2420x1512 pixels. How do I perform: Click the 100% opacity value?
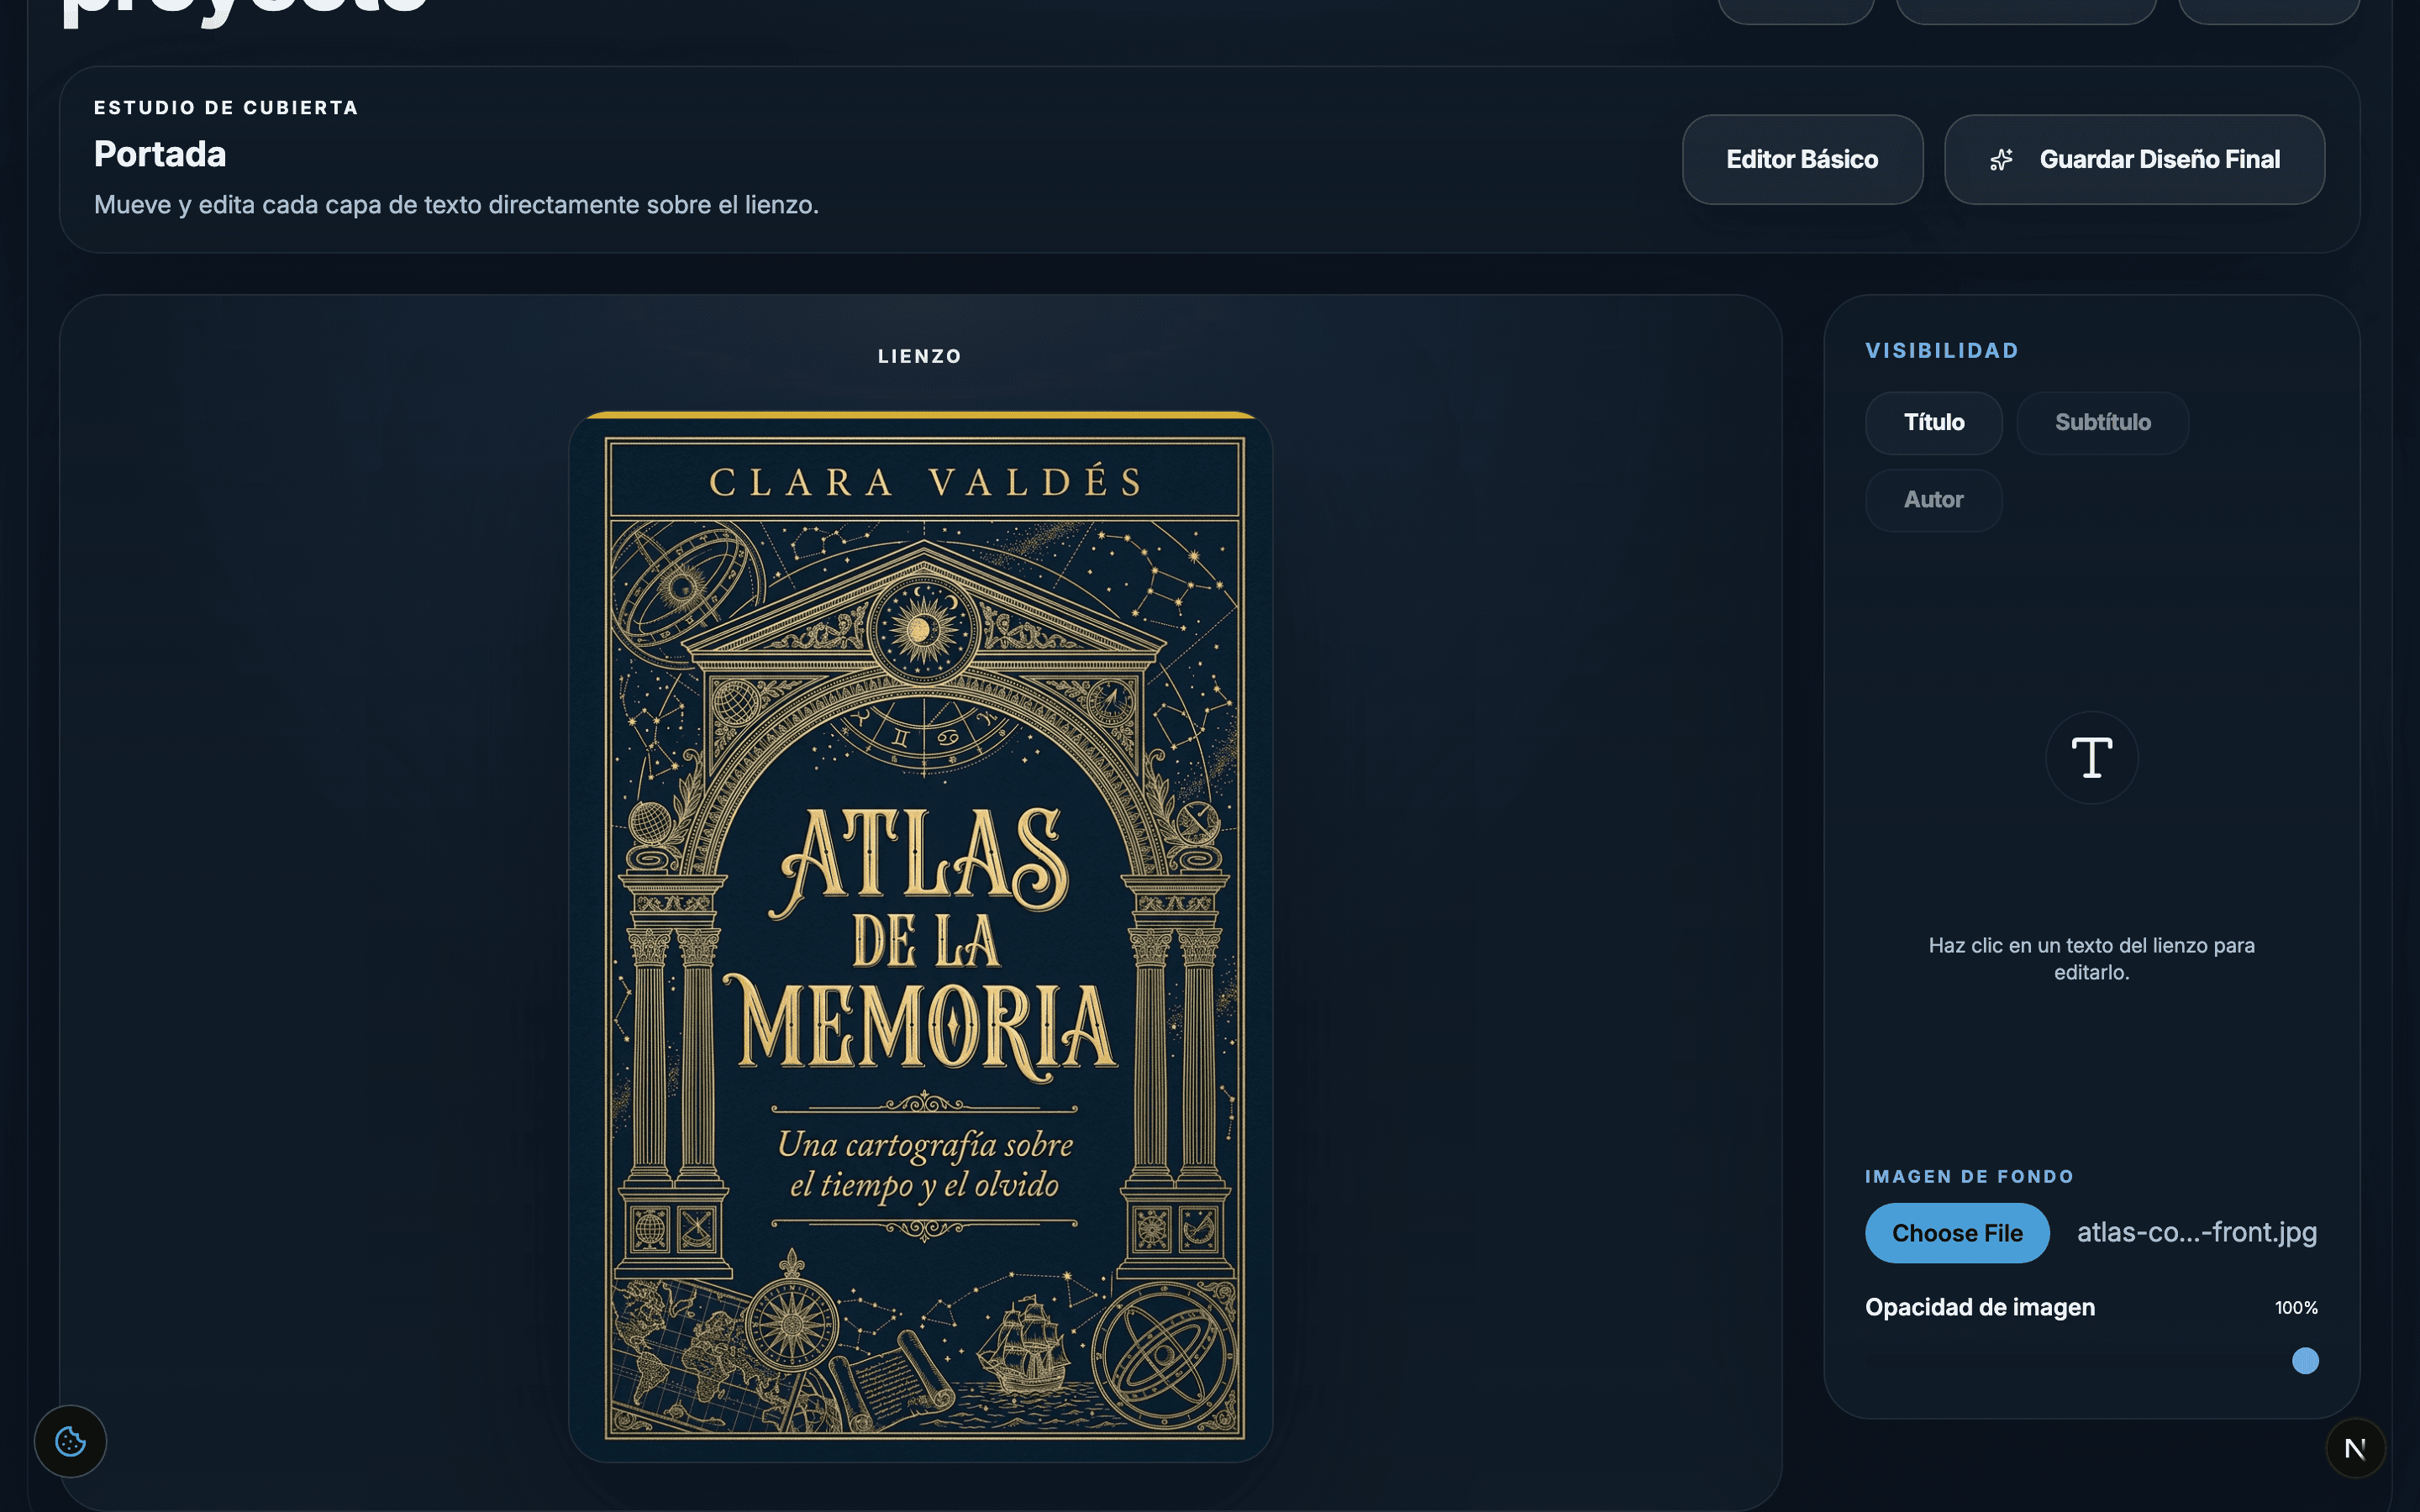pos(2296,1308)
